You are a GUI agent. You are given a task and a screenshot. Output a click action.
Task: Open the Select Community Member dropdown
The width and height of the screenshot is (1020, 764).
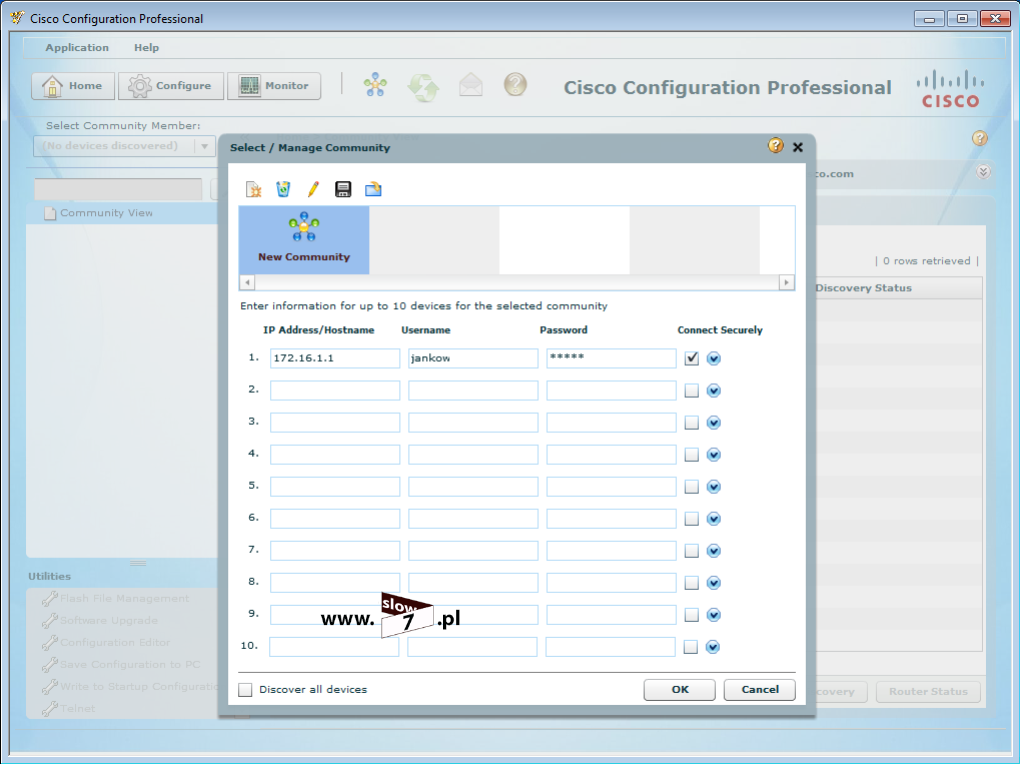tap(124, 146)
